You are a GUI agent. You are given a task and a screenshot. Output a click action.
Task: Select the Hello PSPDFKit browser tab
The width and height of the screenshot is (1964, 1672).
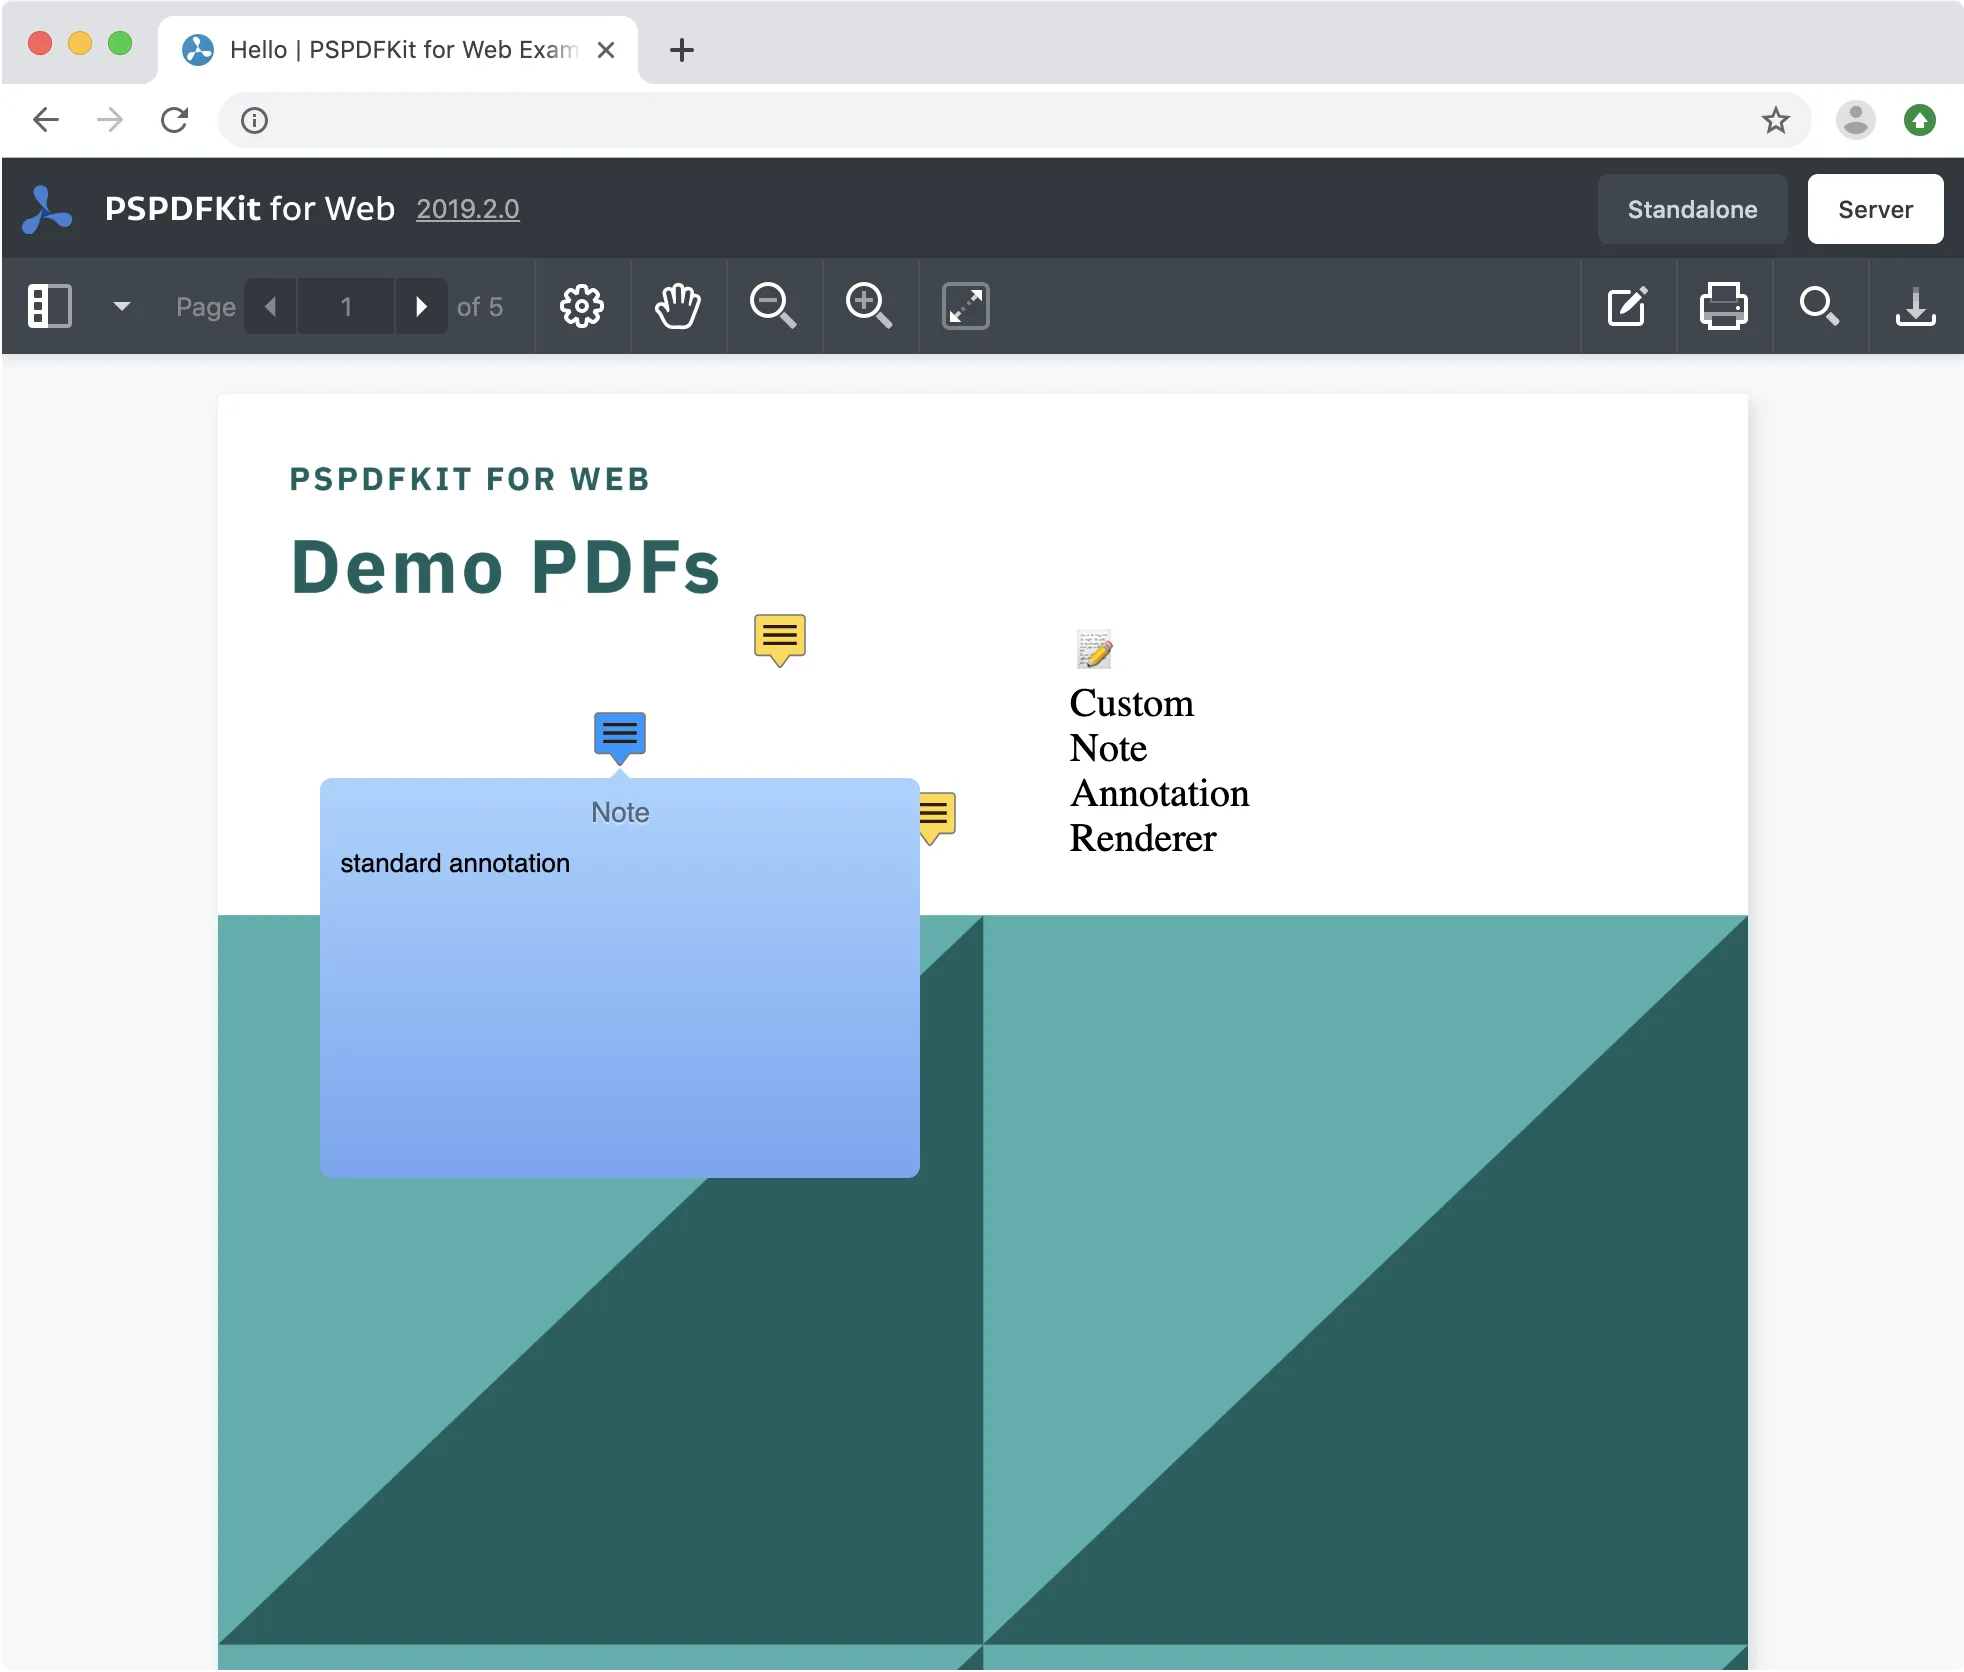coord(390,49)
